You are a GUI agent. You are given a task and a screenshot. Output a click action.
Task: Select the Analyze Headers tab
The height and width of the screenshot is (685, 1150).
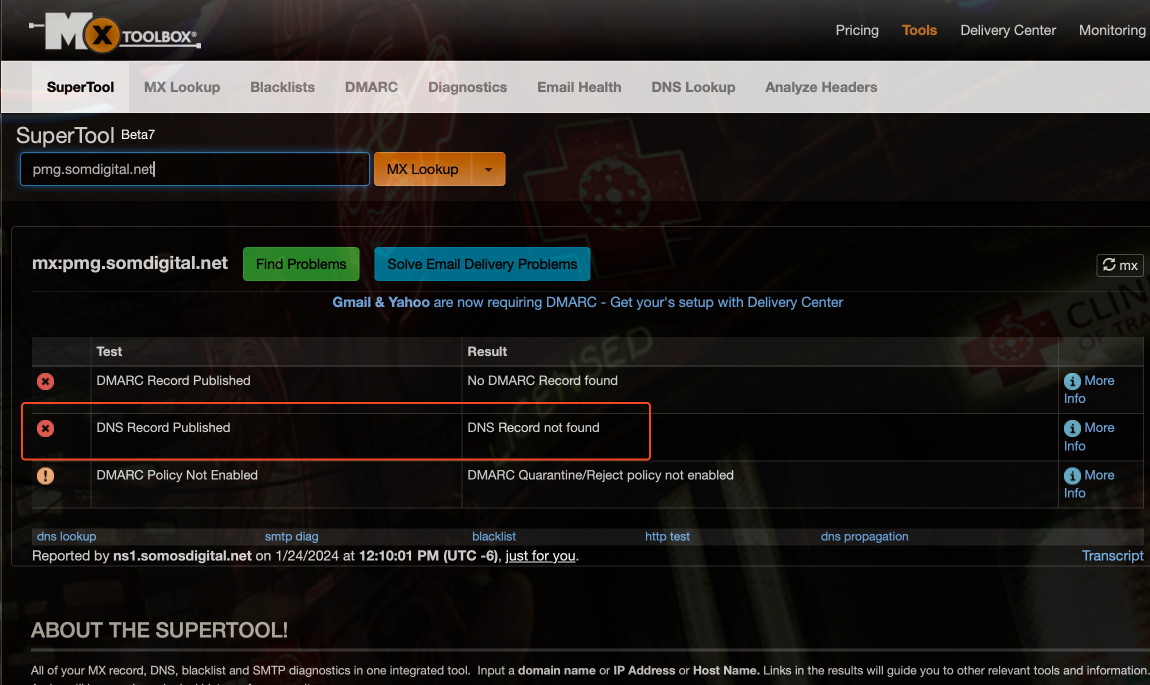(821, 87)
